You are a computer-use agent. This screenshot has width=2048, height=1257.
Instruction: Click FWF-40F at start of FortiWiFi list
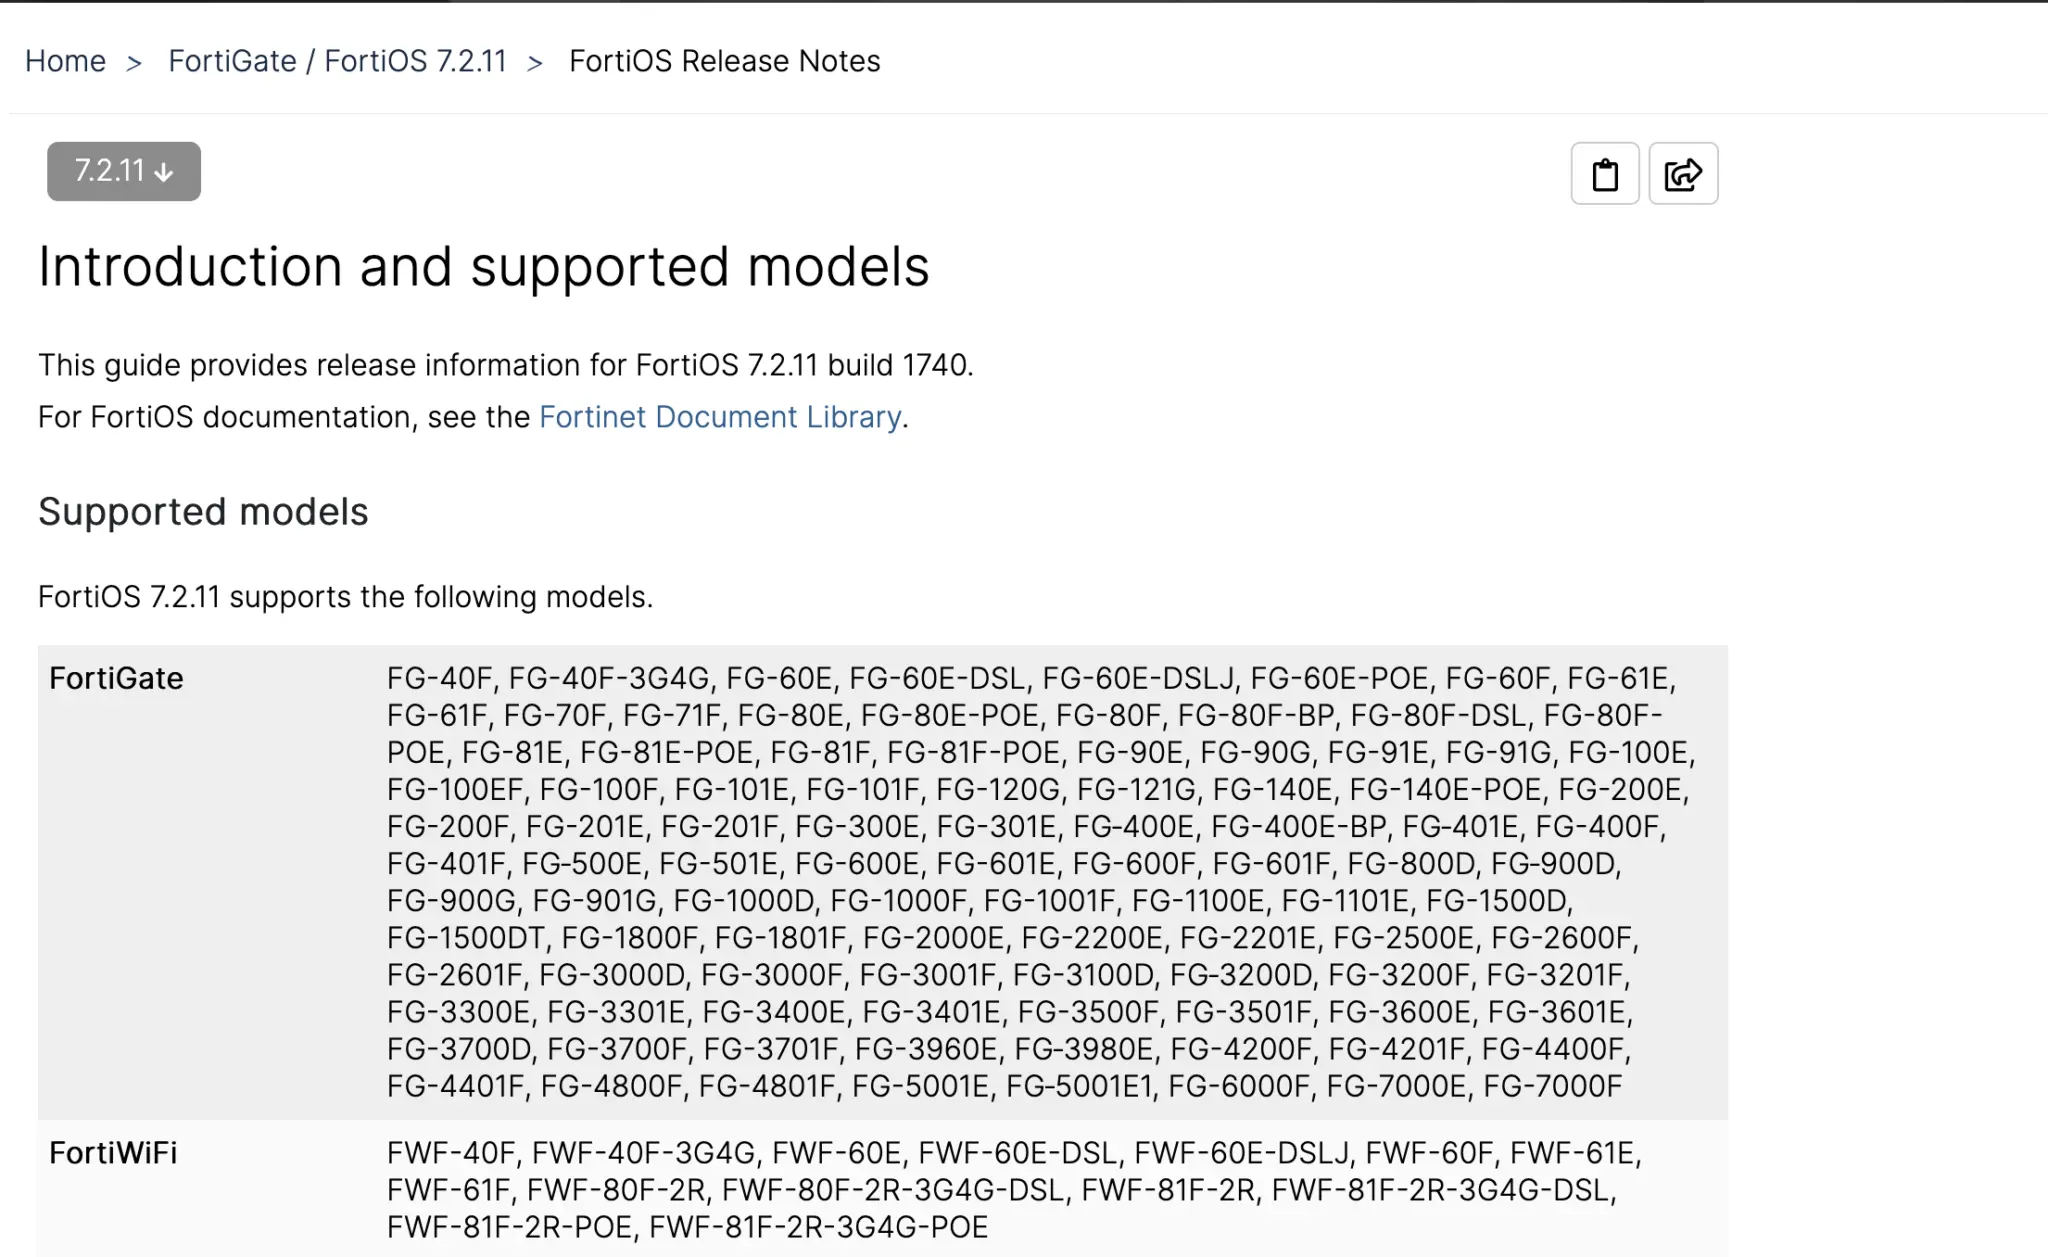(450, 1153)
